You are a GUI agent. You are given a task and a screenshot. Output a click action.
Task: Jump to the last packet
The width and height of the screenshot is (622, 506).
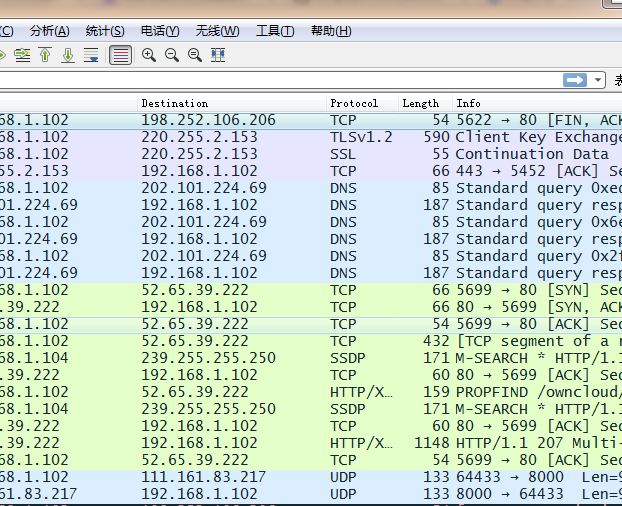[68, 55]
